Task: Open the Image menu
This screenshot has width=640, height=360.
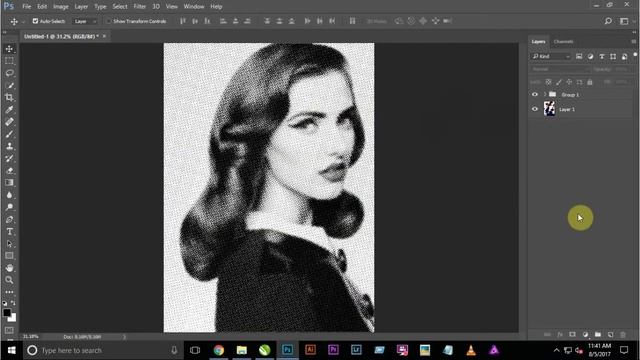Action: click(60, 7)
